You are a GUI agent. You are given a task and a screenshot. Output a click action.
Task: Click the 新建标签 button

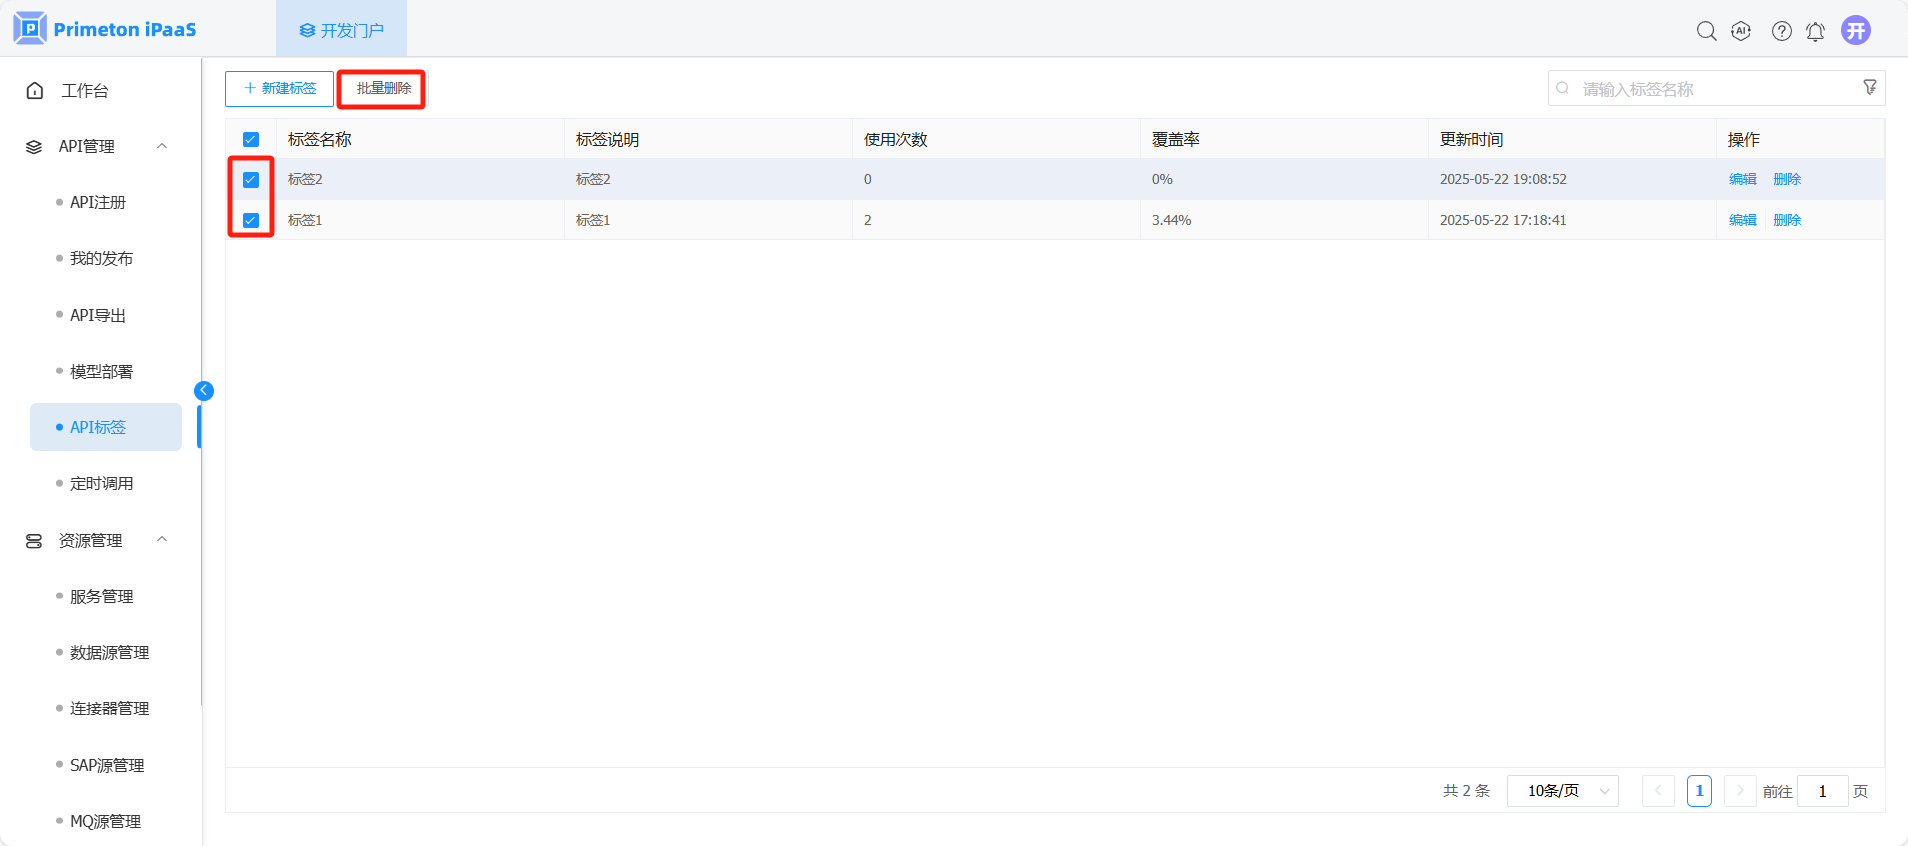coord(279,88)
